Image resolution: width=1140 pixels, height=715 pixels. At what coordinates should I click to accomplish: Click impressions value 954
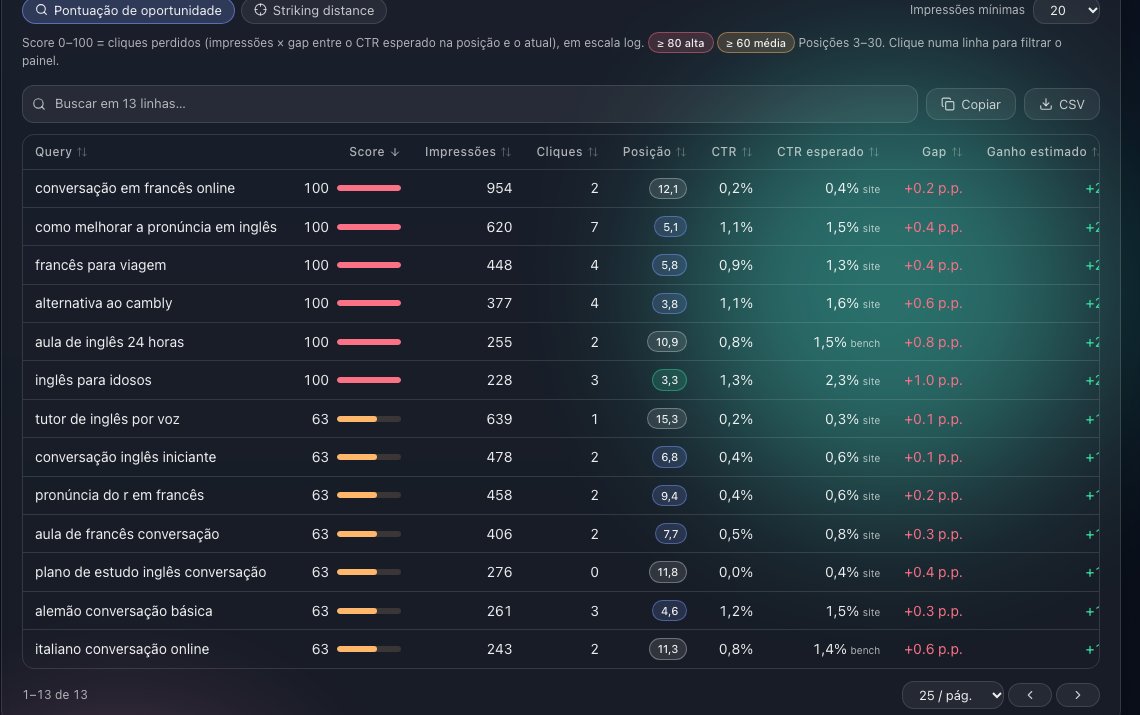(x=499, y=188)
